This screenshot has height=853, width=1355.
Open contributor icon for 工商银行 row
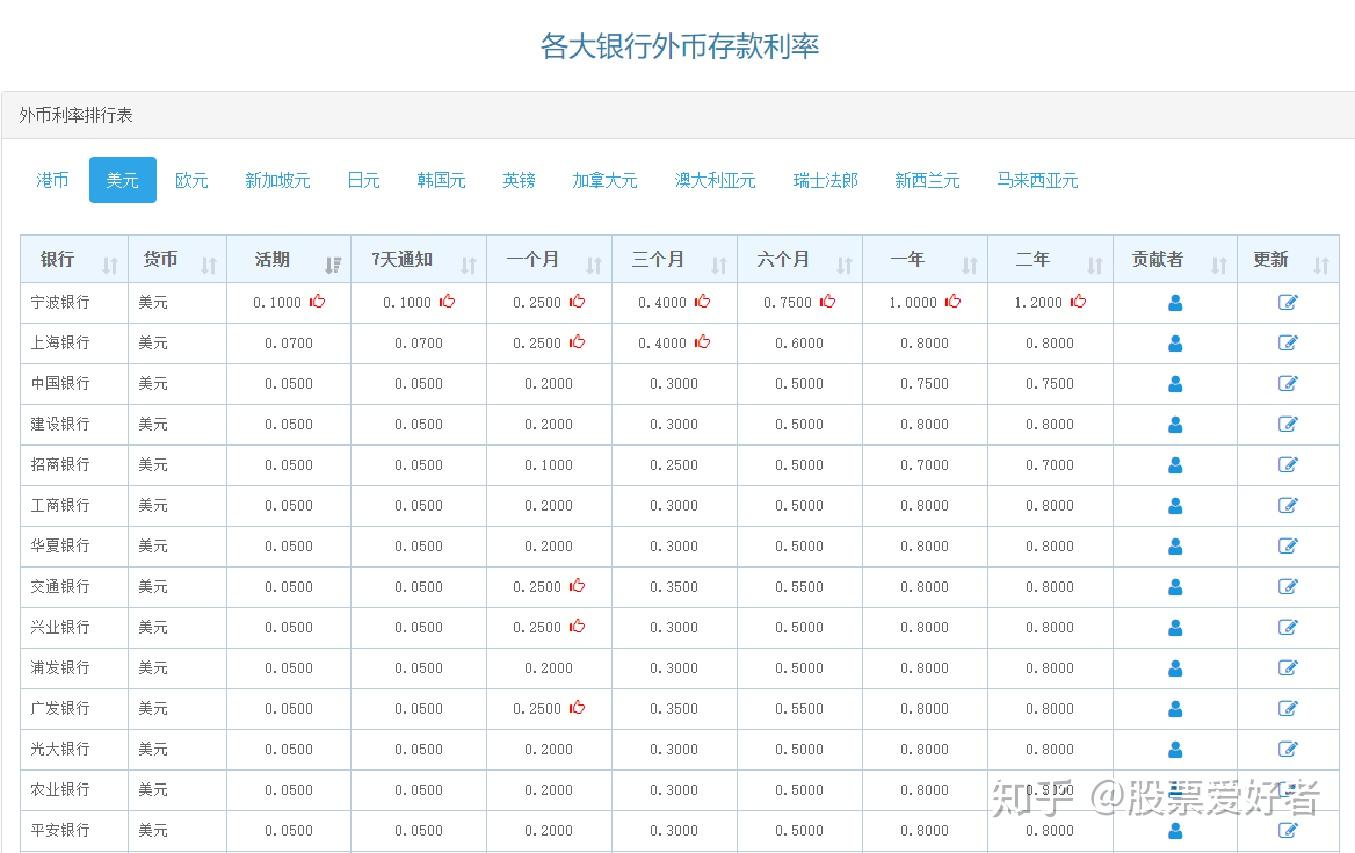[x=1175, y=506]
